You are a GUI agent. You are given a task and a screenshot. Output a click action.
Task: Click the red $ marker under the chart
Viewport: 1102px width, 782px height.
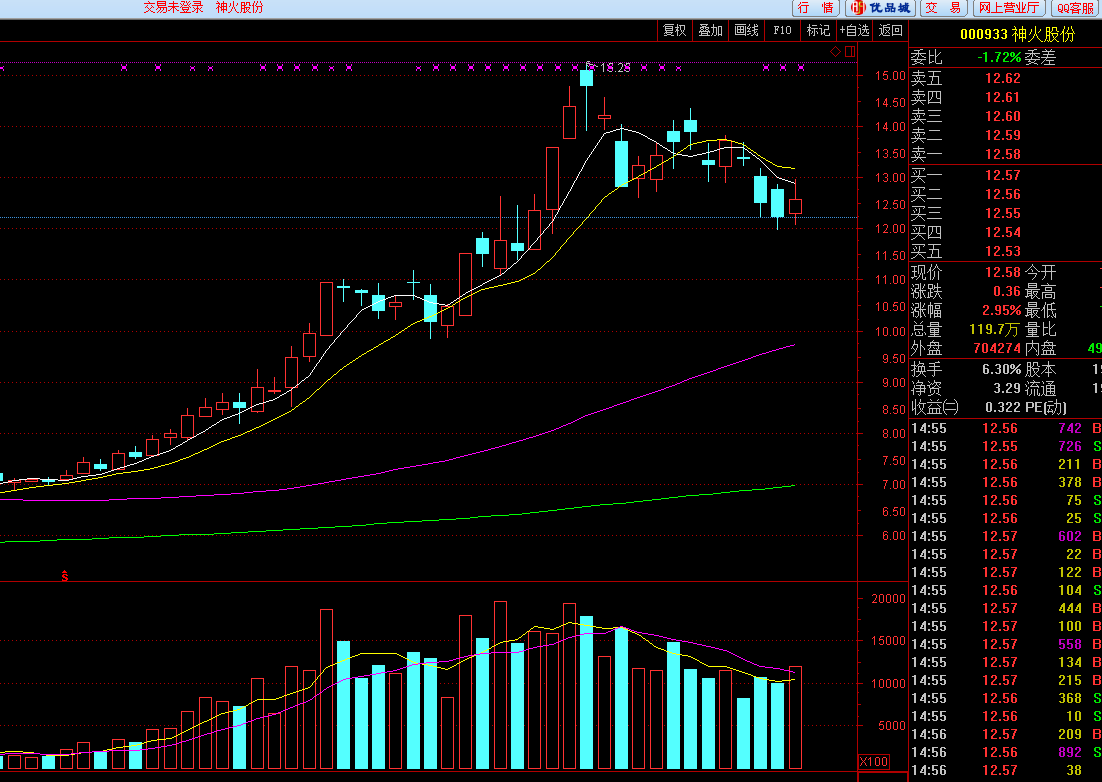tap(65, 575)
